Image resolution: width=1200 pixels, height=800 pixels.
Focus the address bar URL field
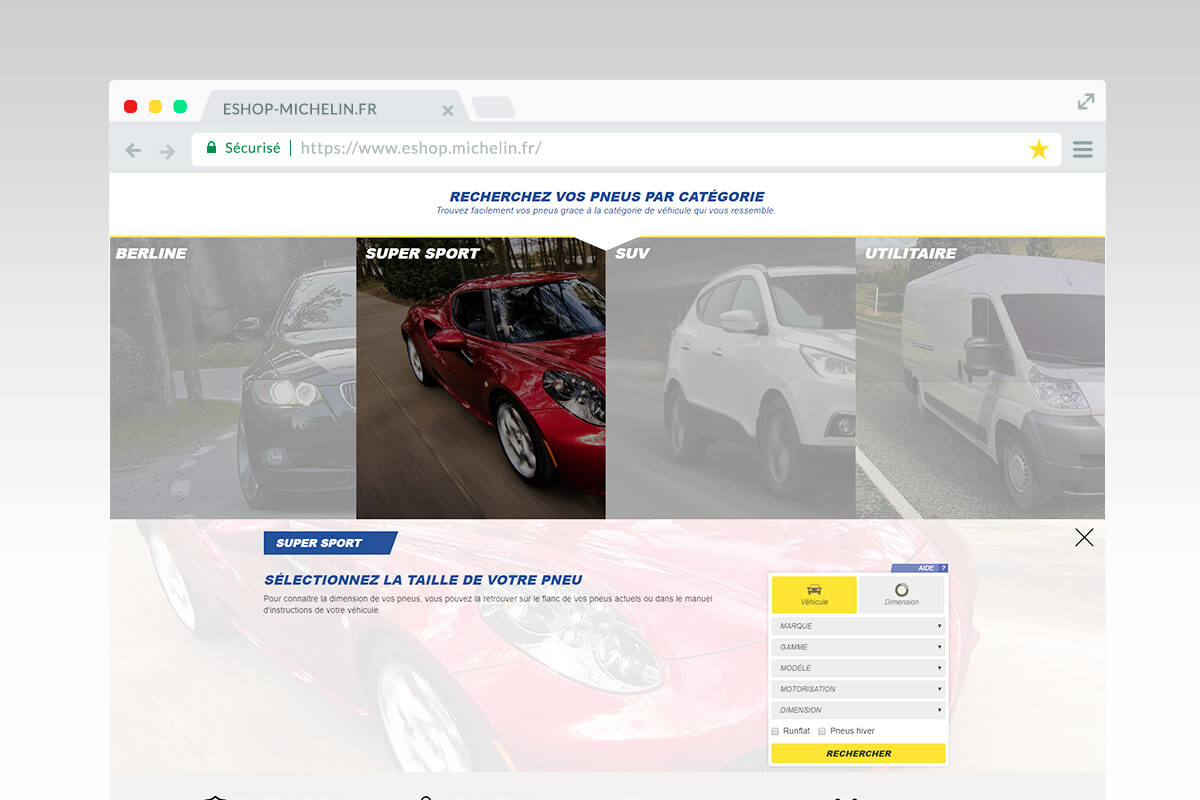click(x=626, y=149)
